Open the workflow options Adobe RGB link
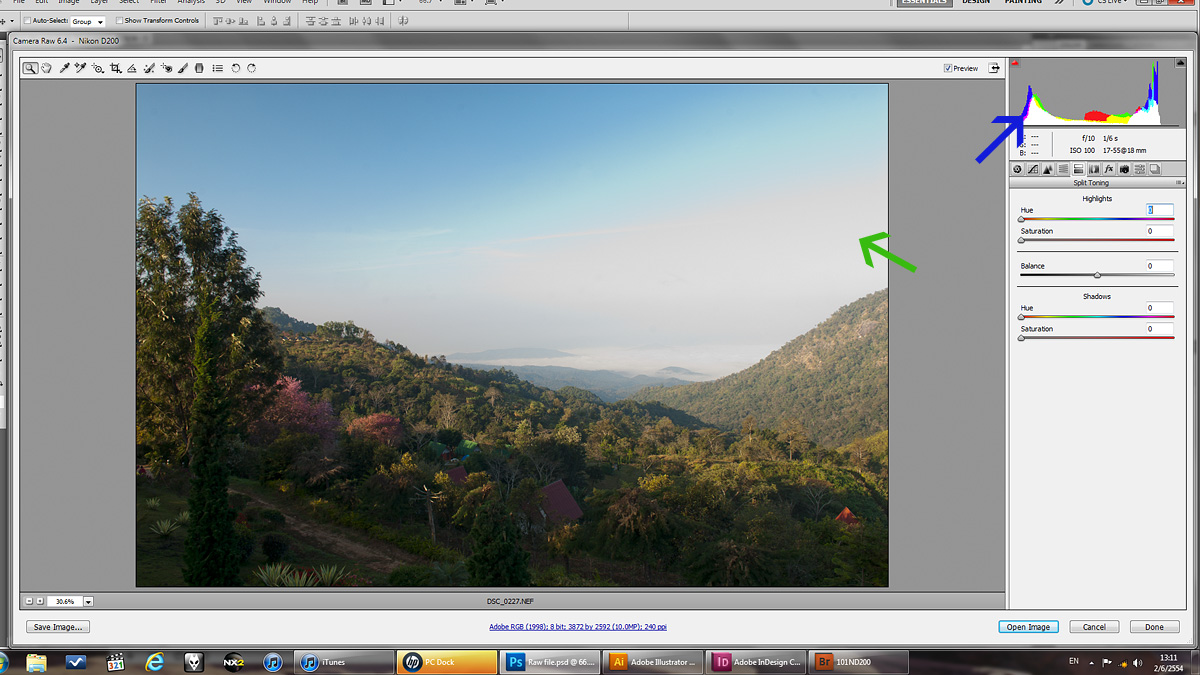Screen dimensions: 1200x675 578,627
